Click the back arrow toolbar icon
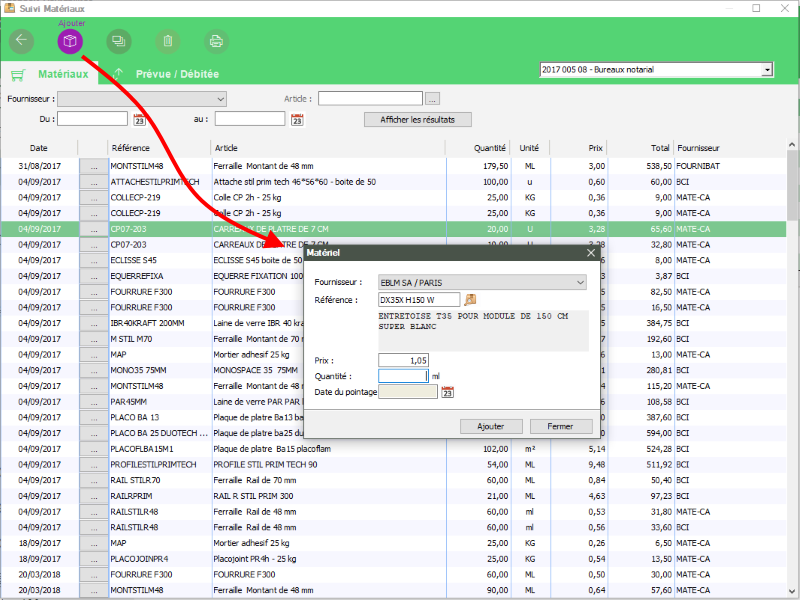Viewport: 800px width, 600px height. [21, 41]
